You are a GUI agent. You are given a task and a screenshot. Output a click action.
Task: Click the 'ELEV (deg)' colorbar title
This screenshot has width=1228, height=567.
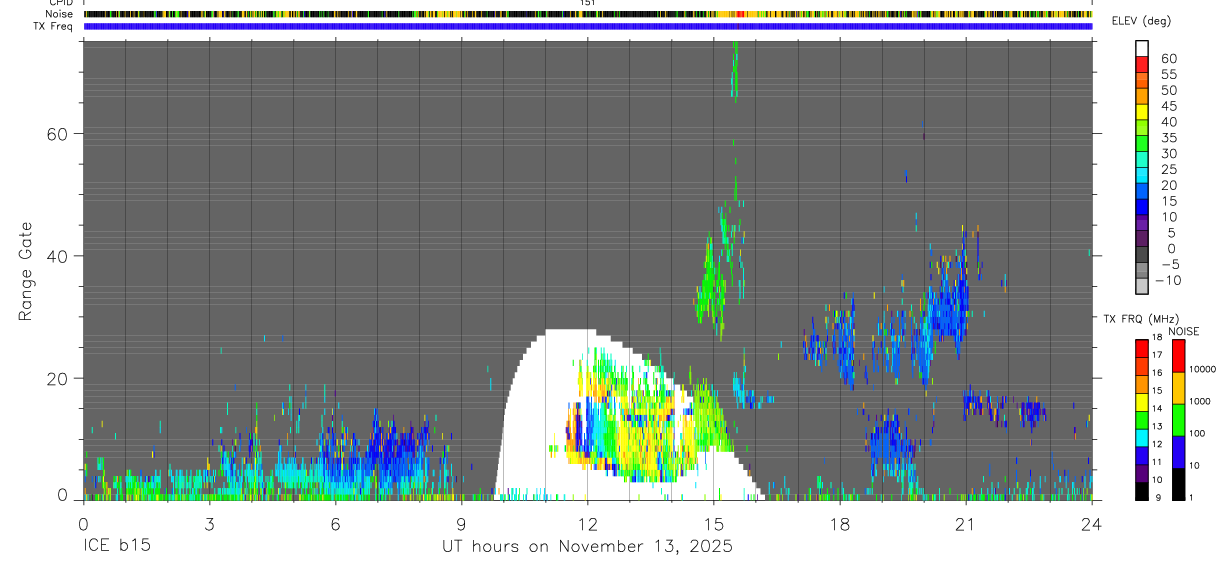point(1141,21)
